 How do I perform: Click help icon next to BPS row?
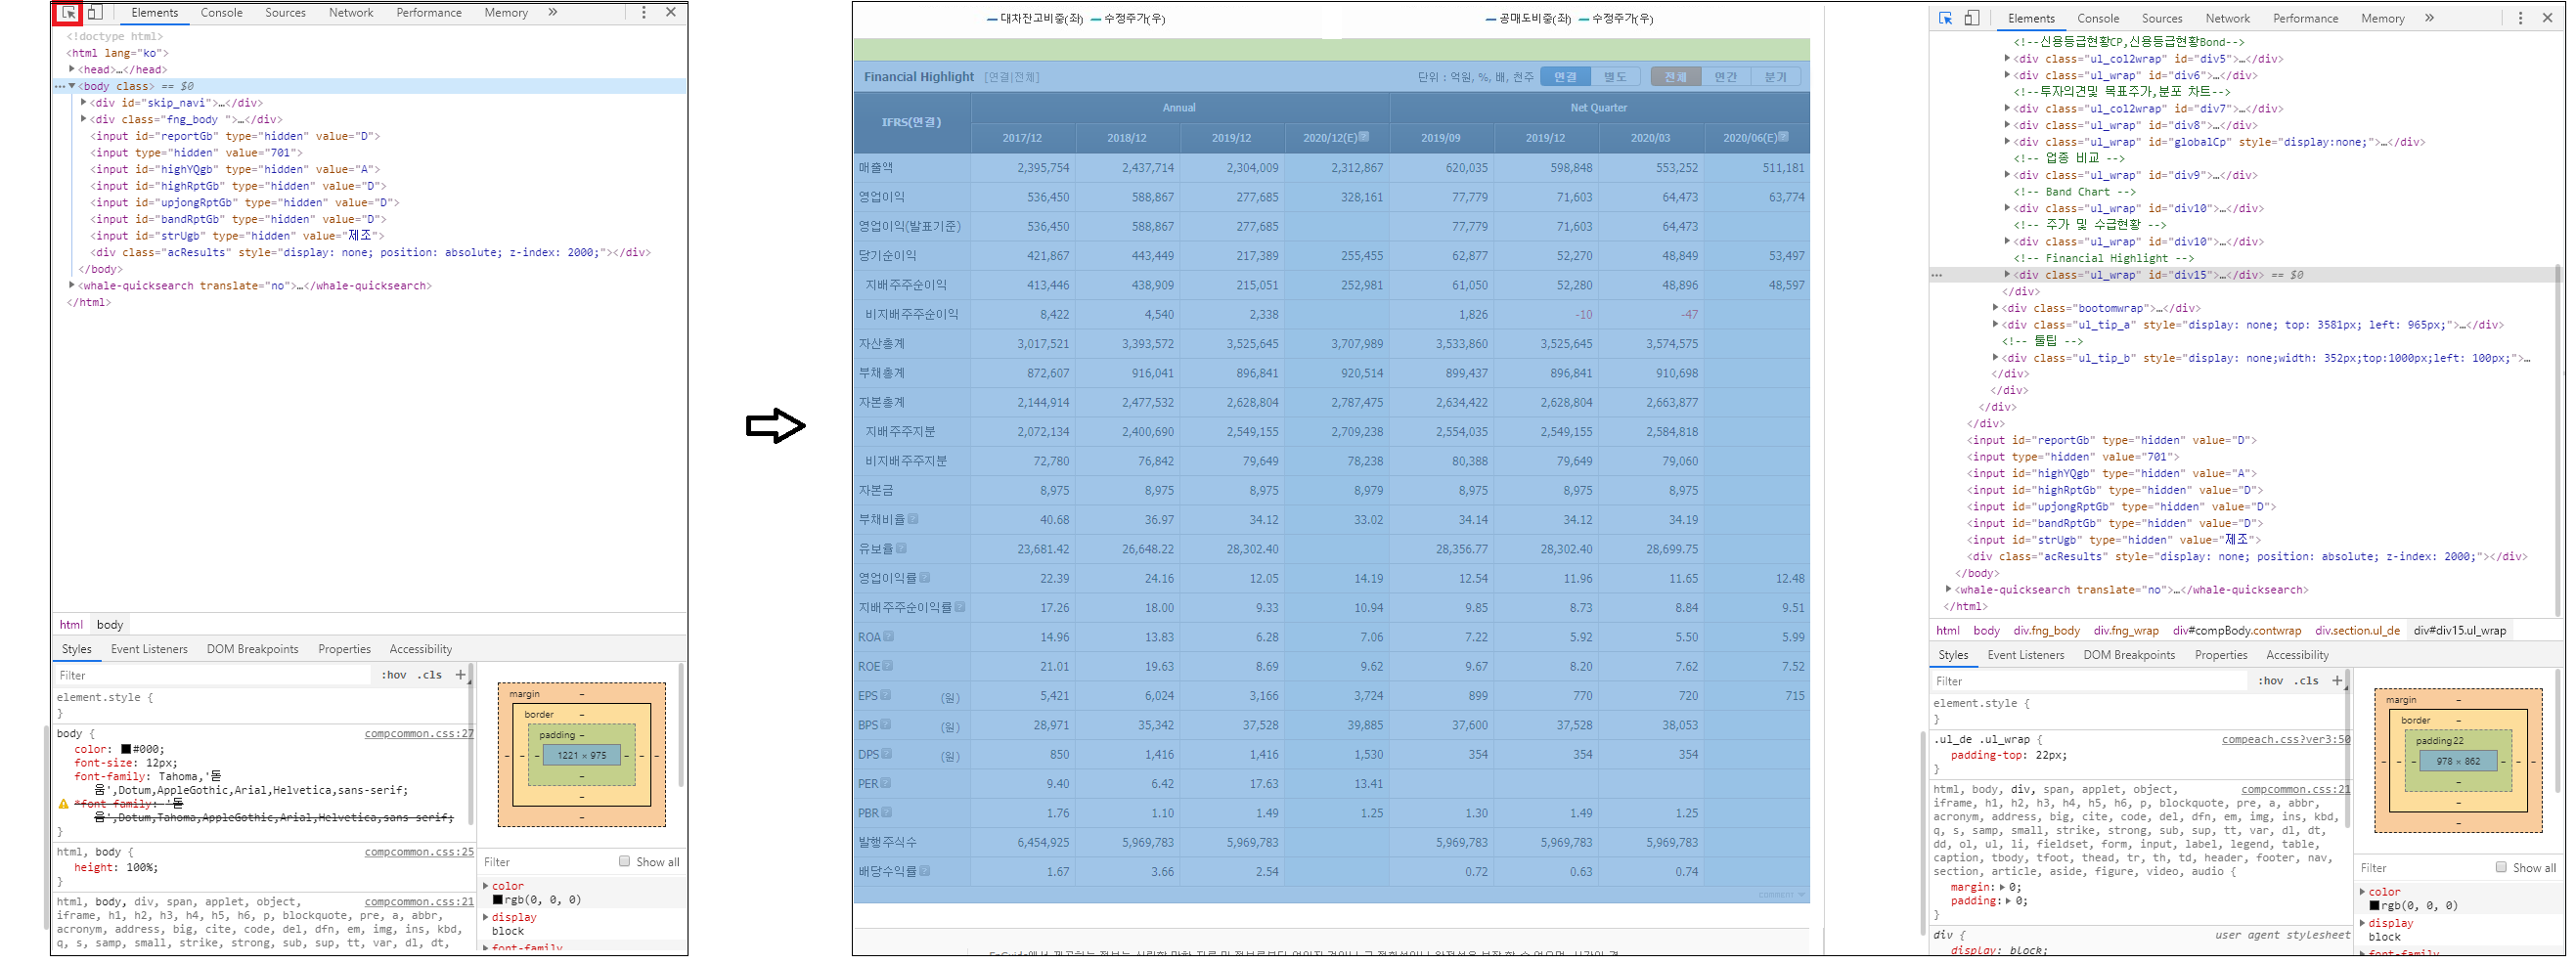pos(886,725)
